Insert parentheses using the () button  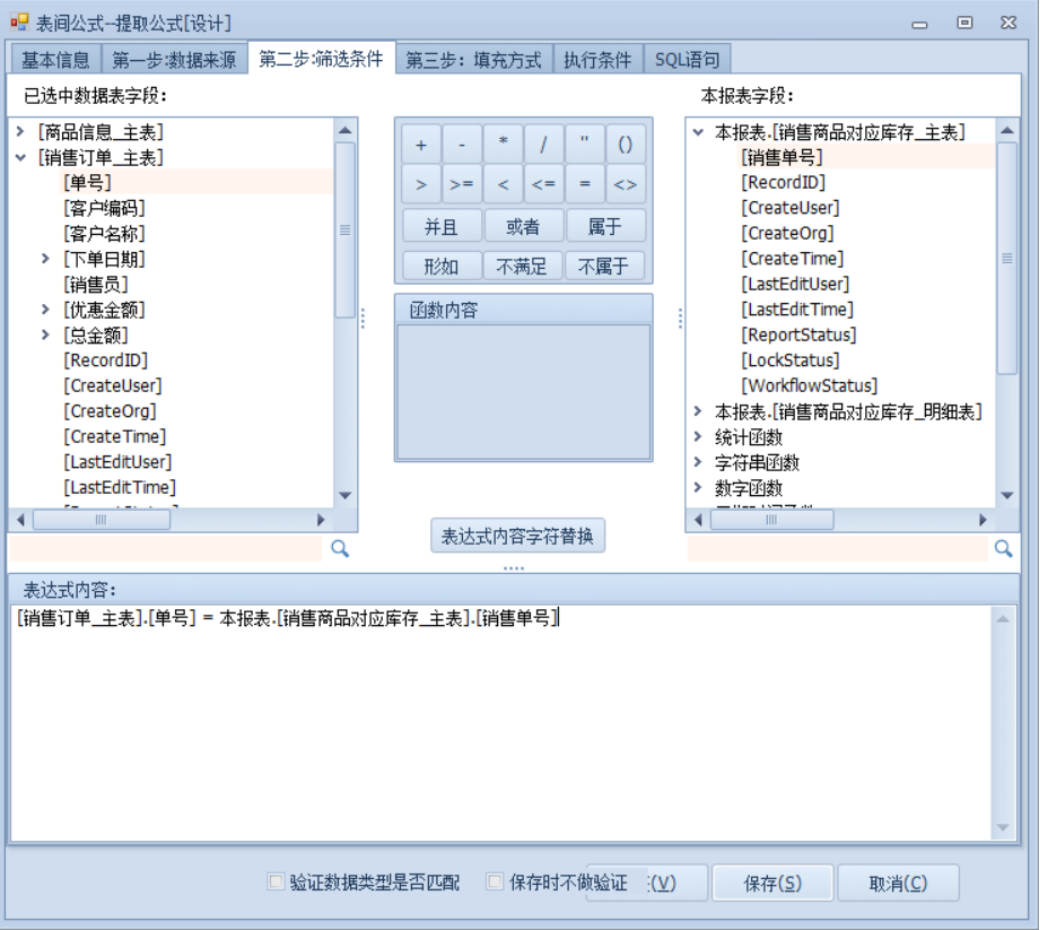[x=625, y=145]
